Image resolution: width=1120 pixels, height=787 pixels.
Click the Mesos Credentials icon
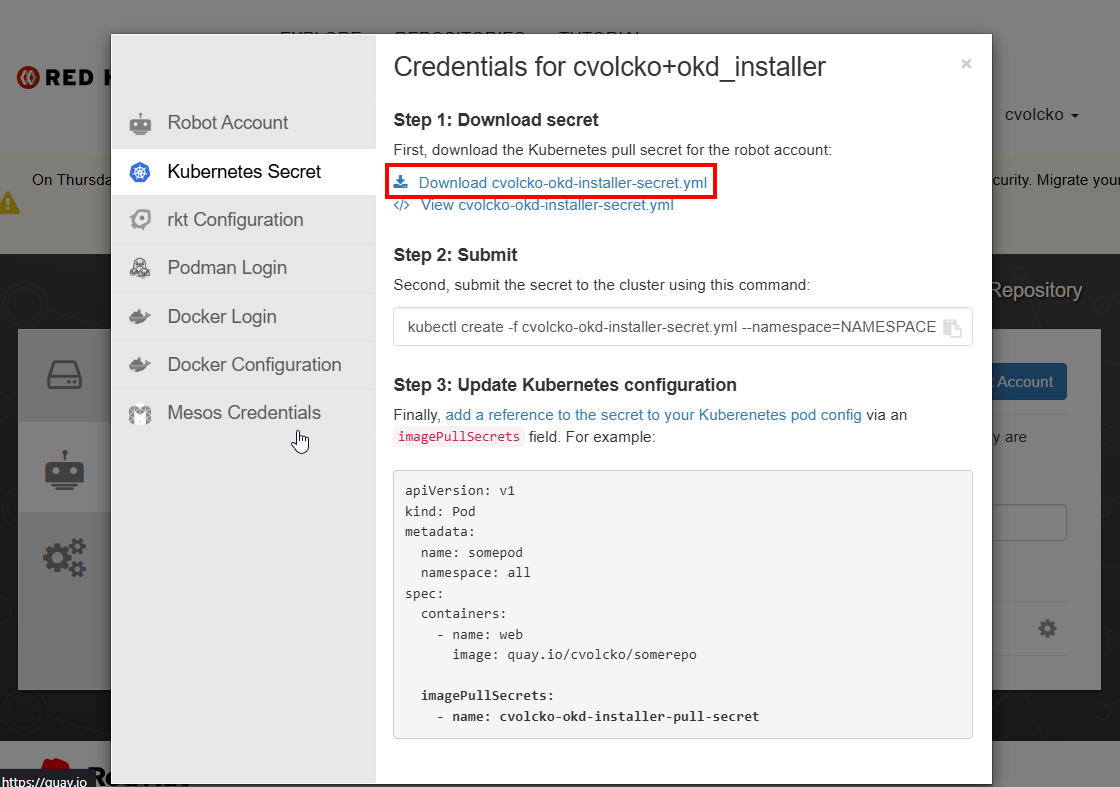[x=140, y=413]
